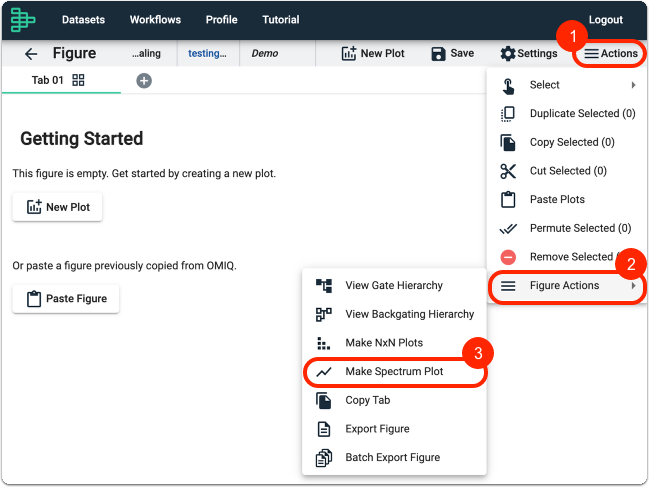This screenshot has height=487, width=649.
Task: Click the OMIQ logo icon
Action: pos(23,19)
